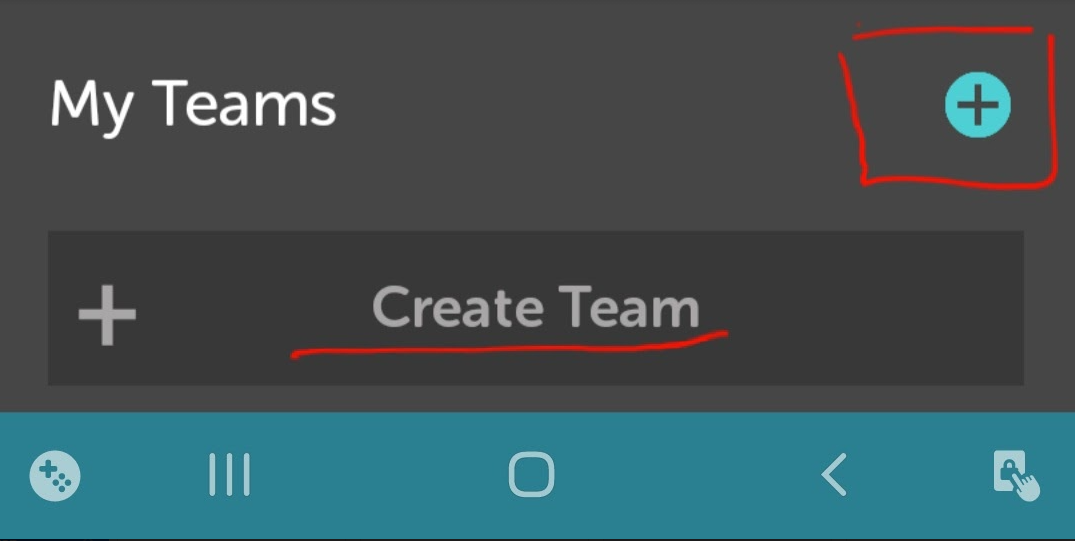The image size is (1075, 541).
Task: Open recent apps with three-bars icon
Action: click(230, 474)
